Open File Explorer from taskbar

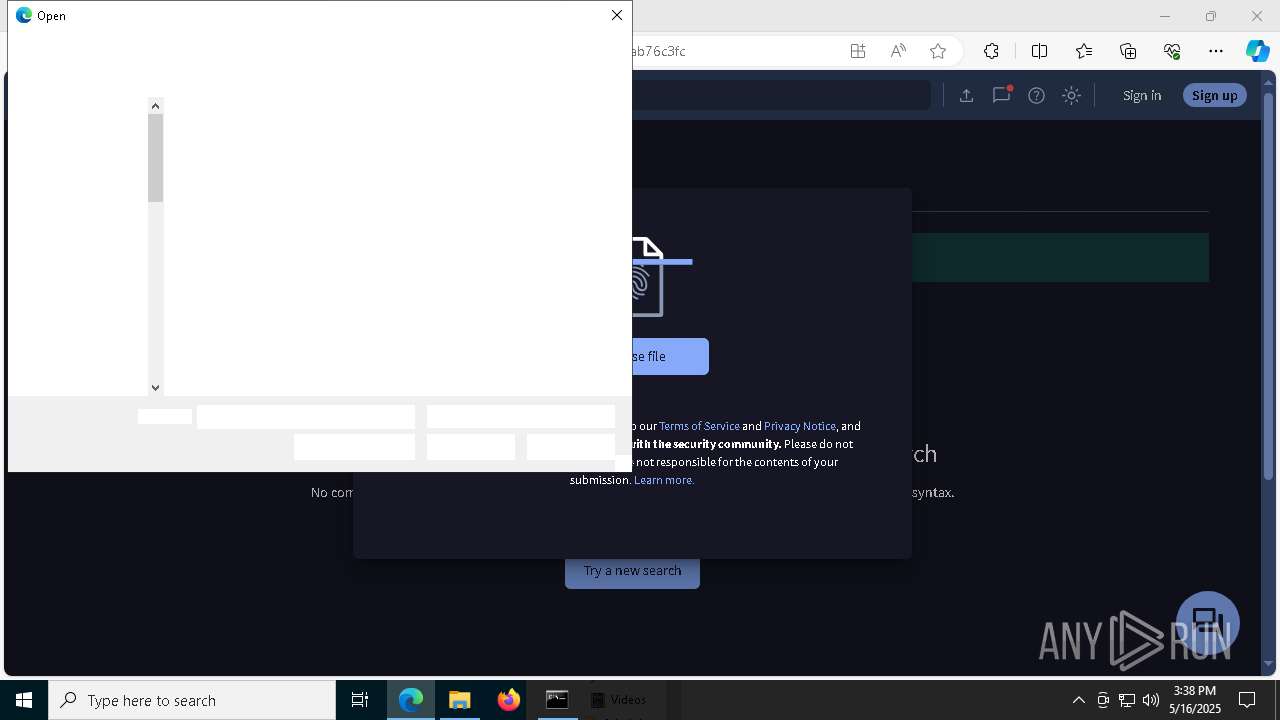pyautogui.click(x=460, y=700)
